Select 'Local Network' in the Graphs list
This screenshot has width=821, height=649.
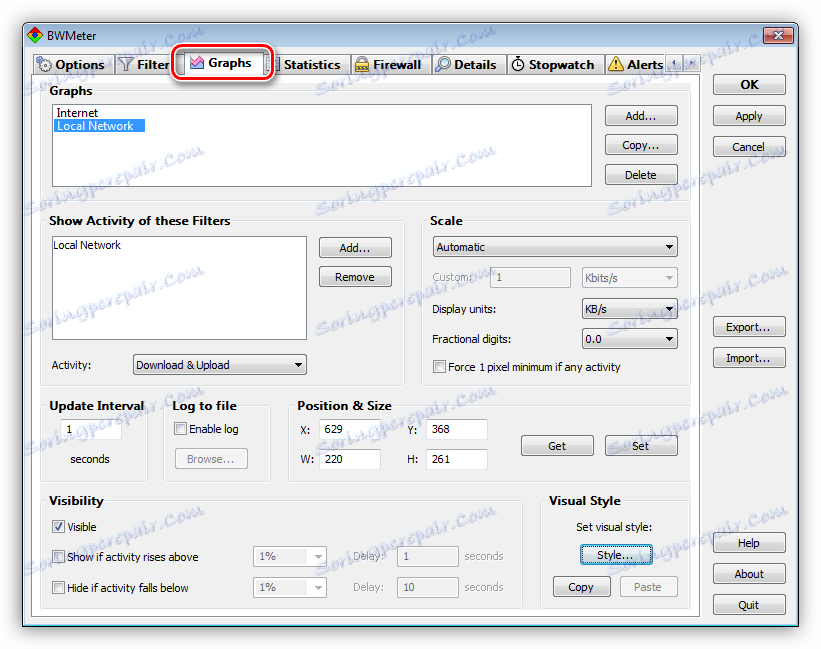(x=99, y=126)
